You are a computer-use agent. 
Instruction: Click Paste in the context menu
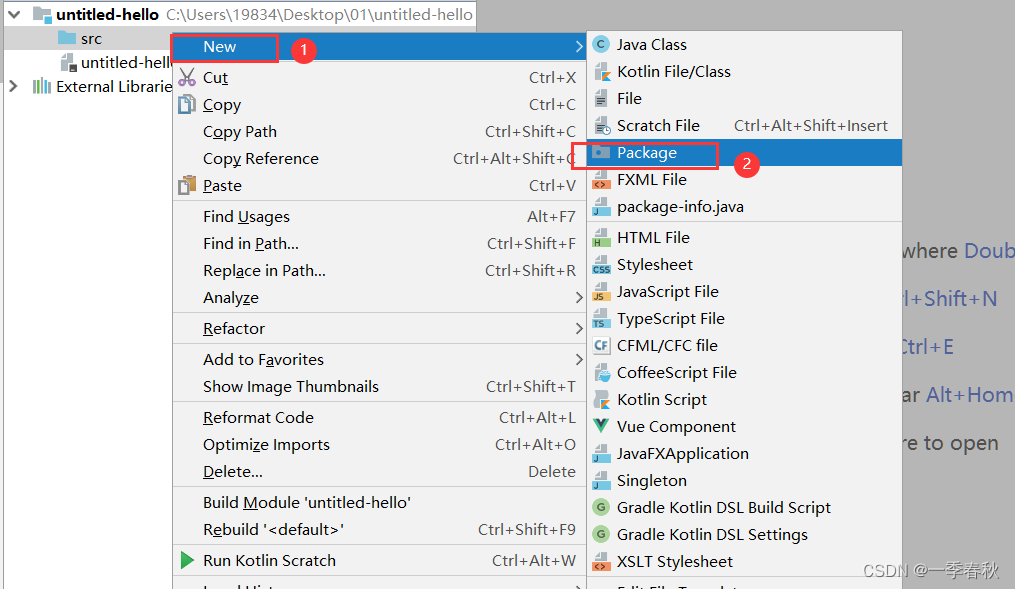pos(222,185)
